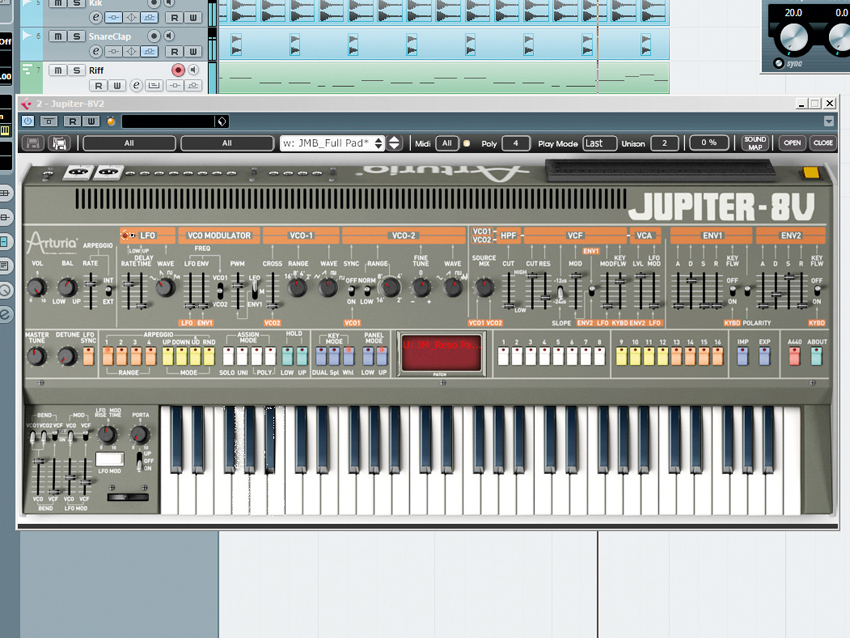Click the MASTER TUNE knob

36,356
